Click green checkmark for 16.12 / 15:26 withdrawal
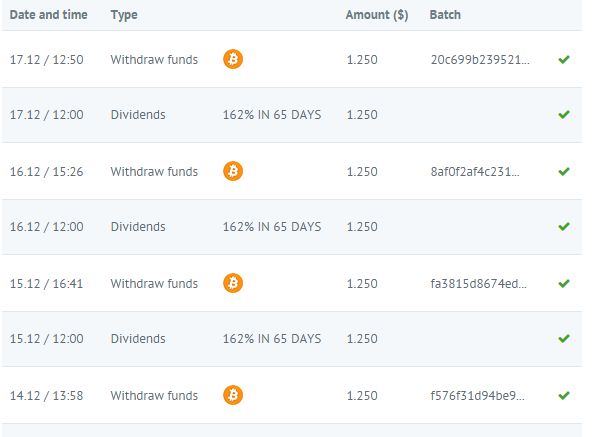 (x=564, y=171)
